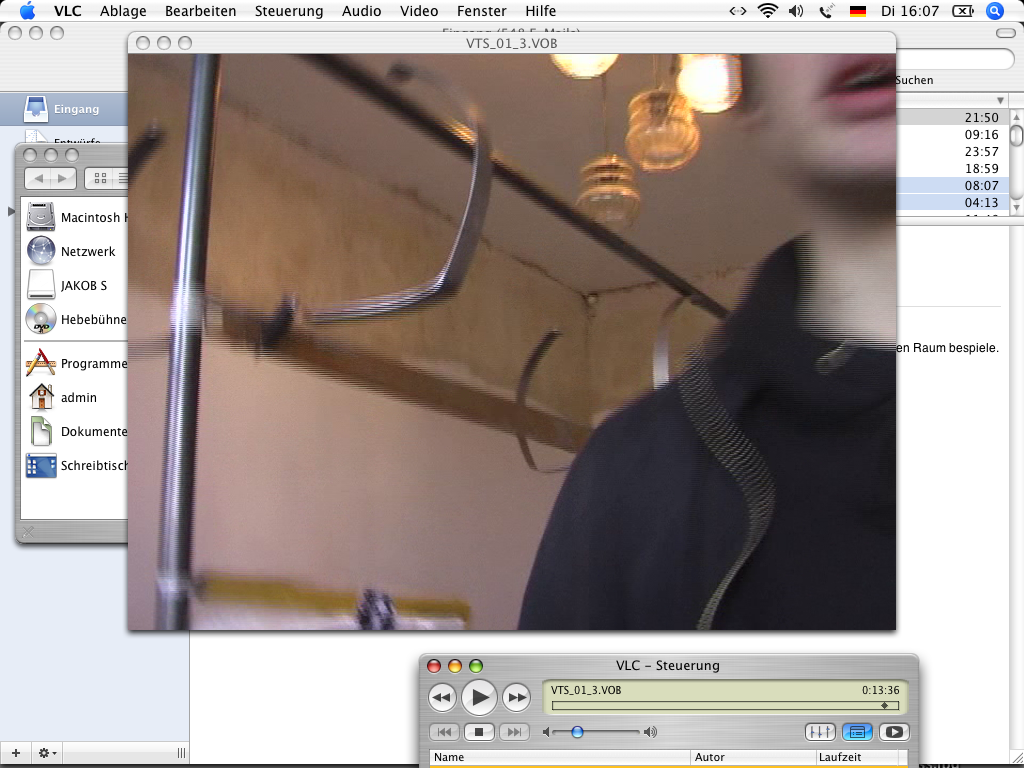Toggle fullscreen video with the VLC button
The height and width of the screenshot is (768, 1024).
[894, 732]
